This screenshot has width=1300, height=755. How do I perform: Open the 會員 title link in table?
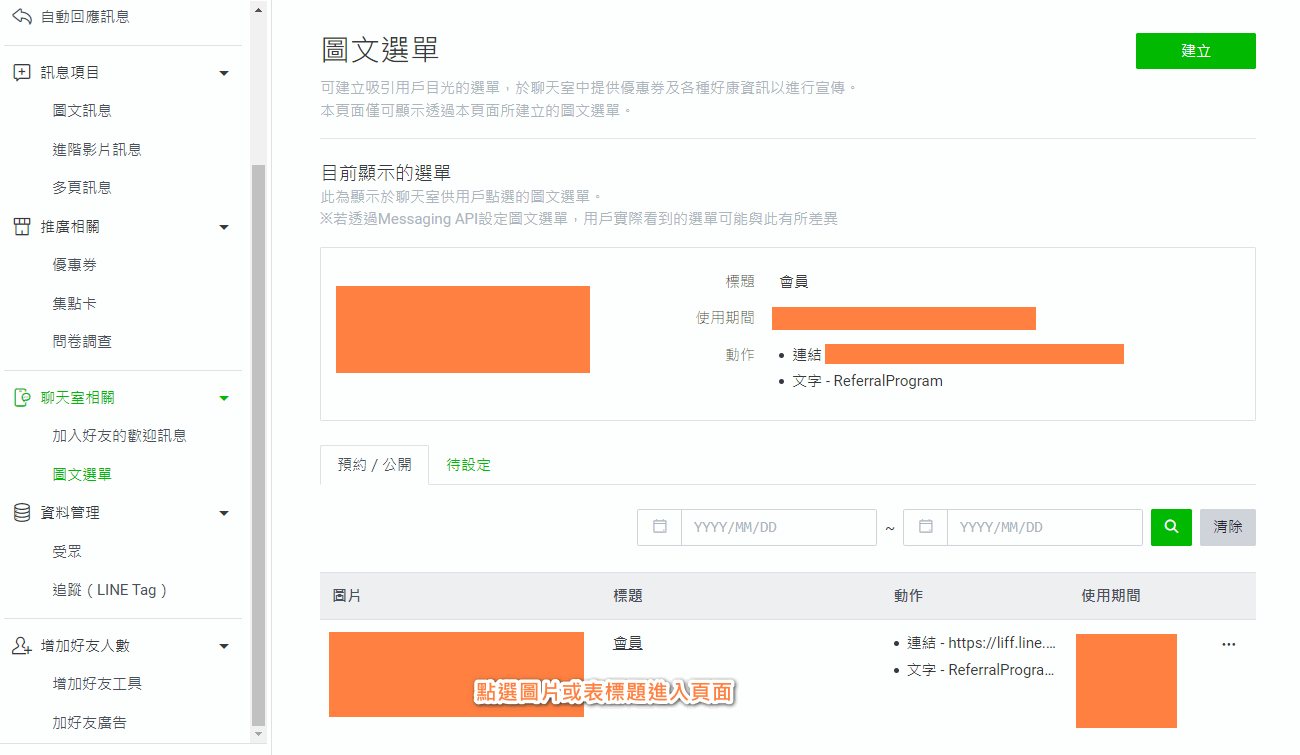point(627,644)
